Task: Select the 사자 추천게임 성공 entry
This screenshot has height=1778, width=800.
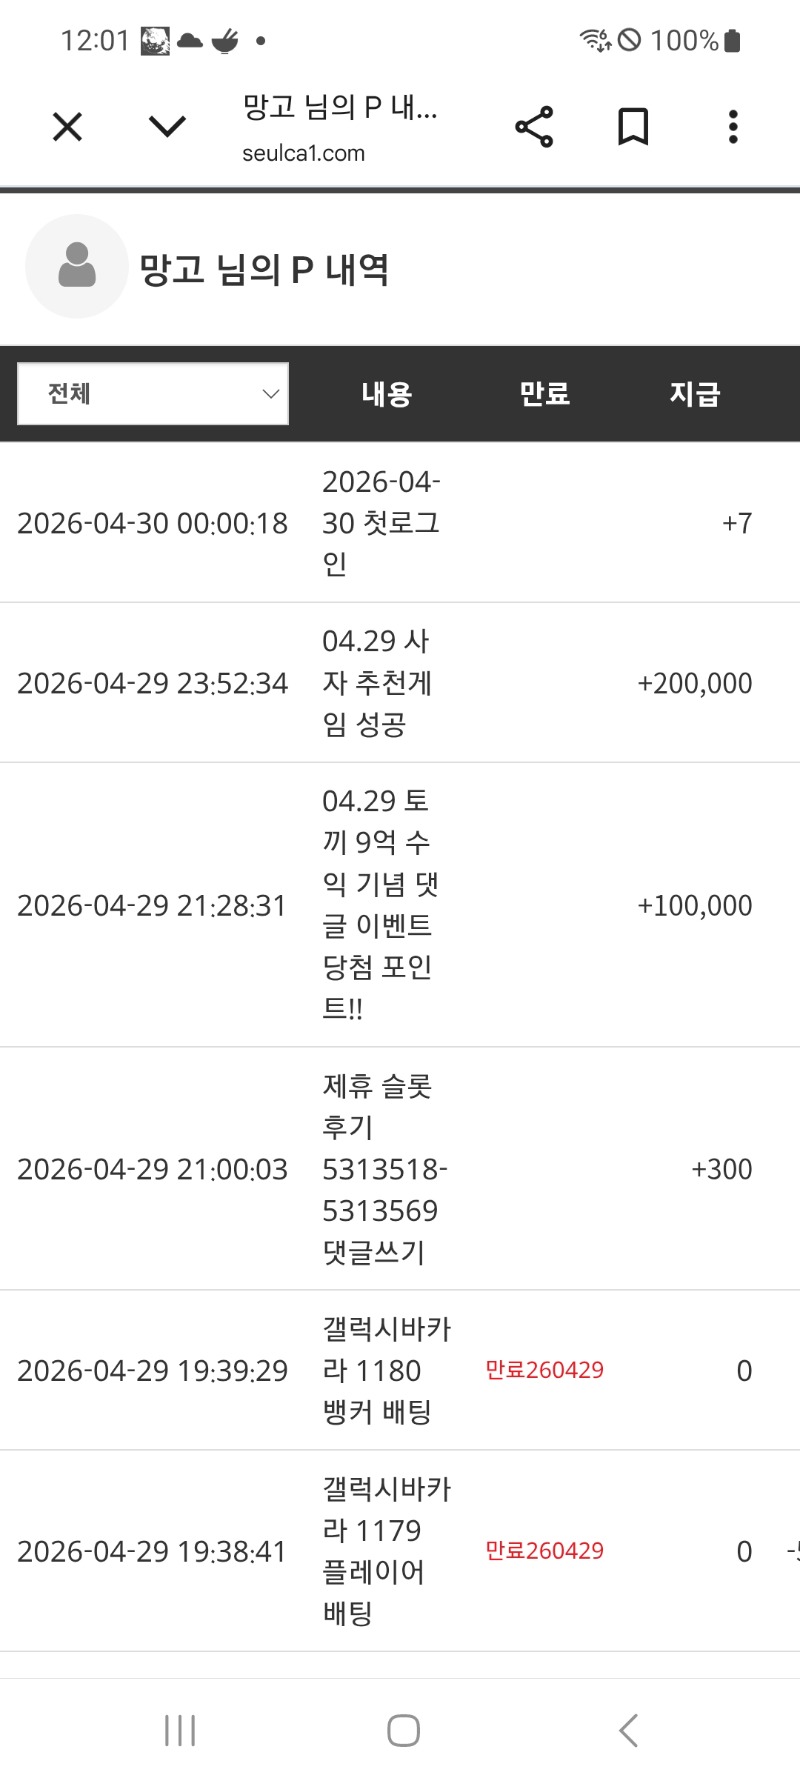Action: (x=377, y=683)
